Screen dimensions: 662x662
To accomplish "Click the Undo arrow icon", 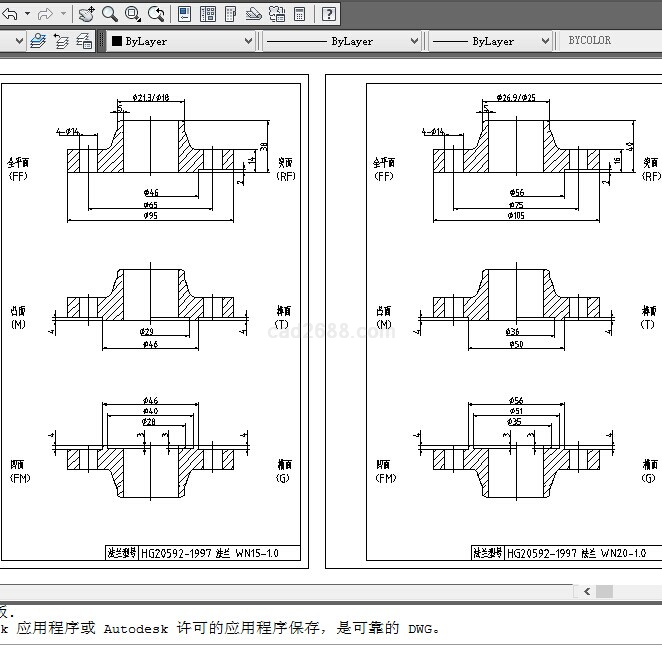I will point(9,14).
